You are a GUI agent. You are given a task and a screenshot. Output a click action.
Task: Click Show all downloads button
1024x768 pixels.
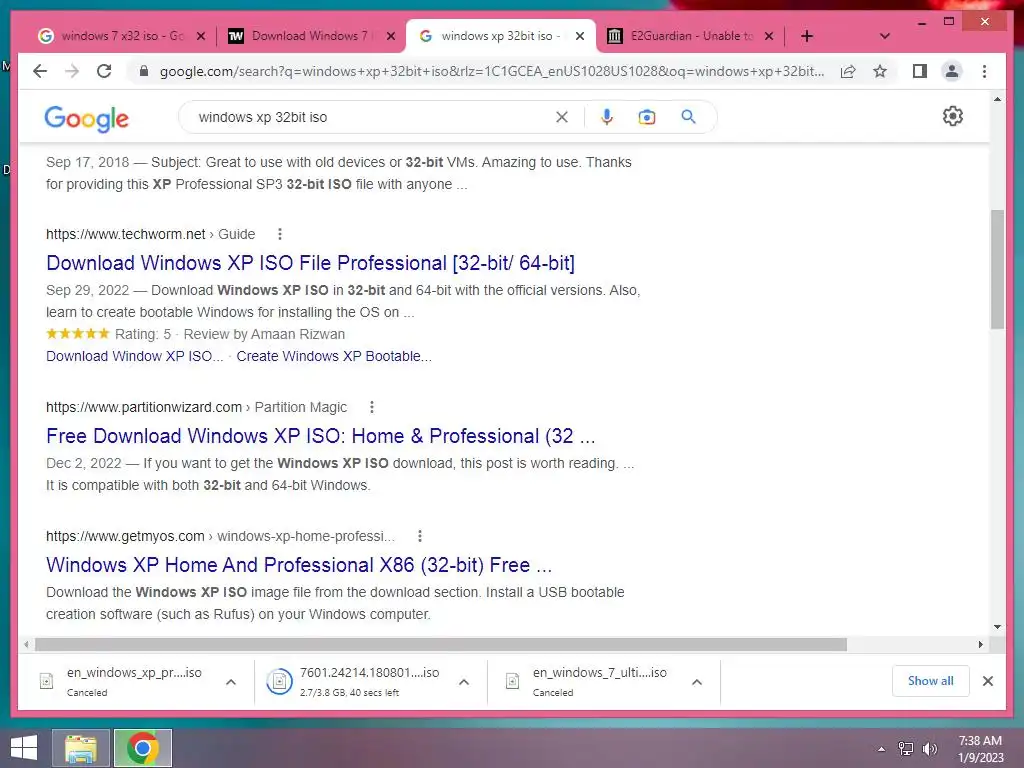(x=931, y=681)
